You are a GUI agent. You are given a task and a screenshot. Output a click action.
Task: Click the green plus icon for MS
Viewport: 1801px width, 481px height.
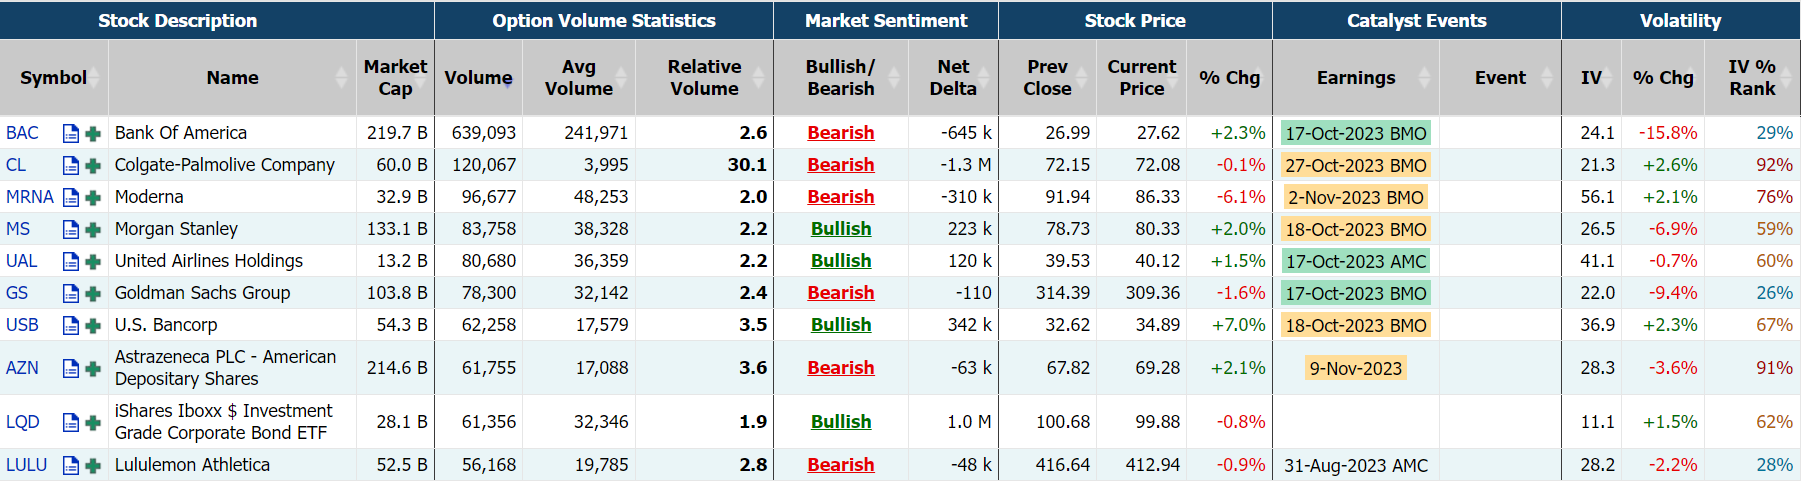pos(93,230)
